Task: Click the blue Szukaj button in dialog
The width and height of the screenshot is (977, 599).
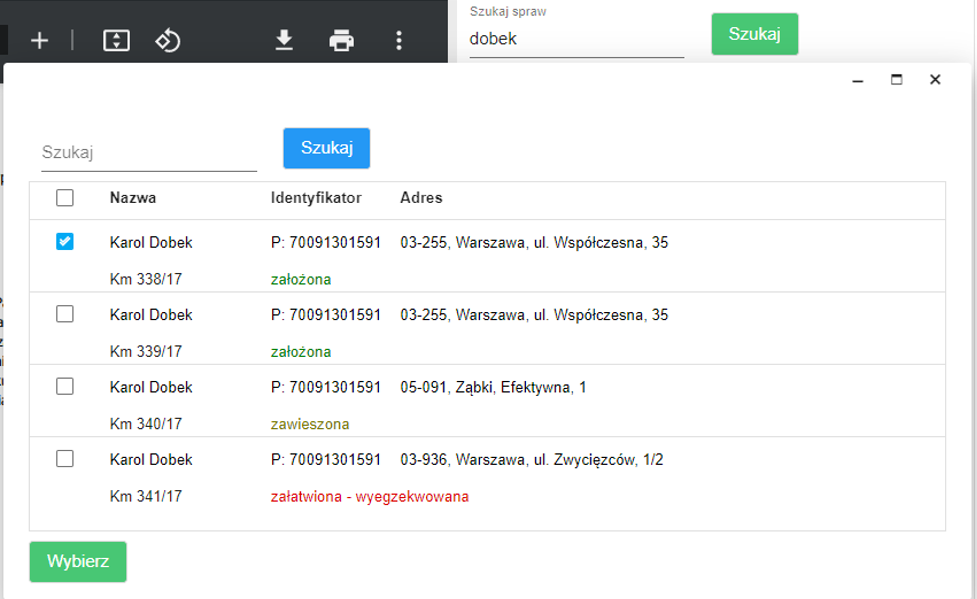Action: (x=326, y=148)
